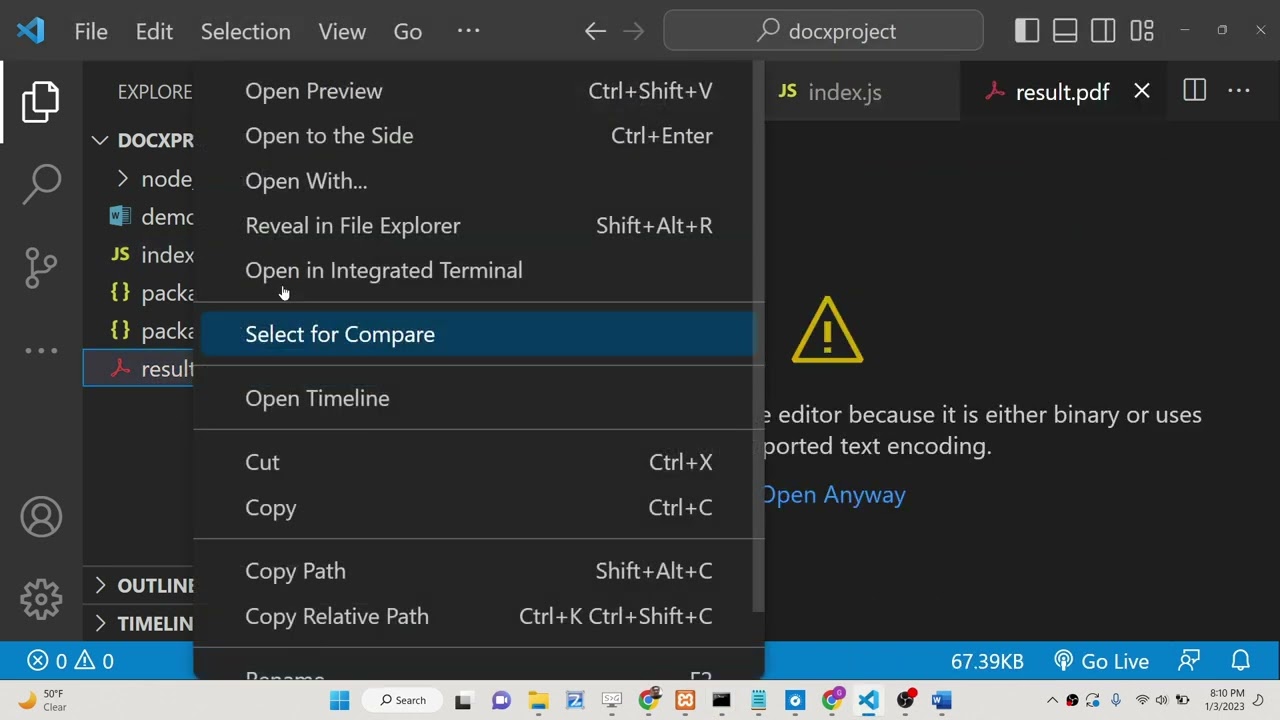This screenshot has height=720, width=1280.
Task: Toggle the Primary Side Bar layout button
Action: pos(1027,31)
